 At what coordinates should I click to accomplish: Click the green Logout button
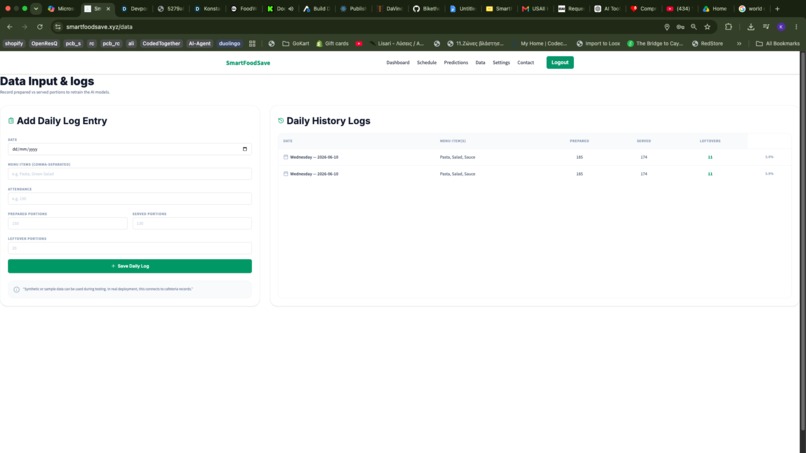tap(560, 63)
